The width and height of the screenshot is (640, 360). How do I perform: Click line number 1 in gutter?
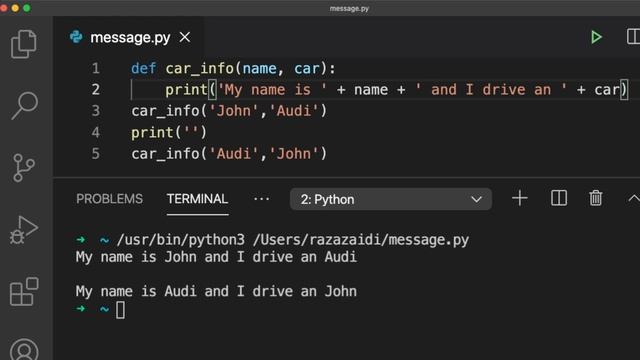[96, 68]
